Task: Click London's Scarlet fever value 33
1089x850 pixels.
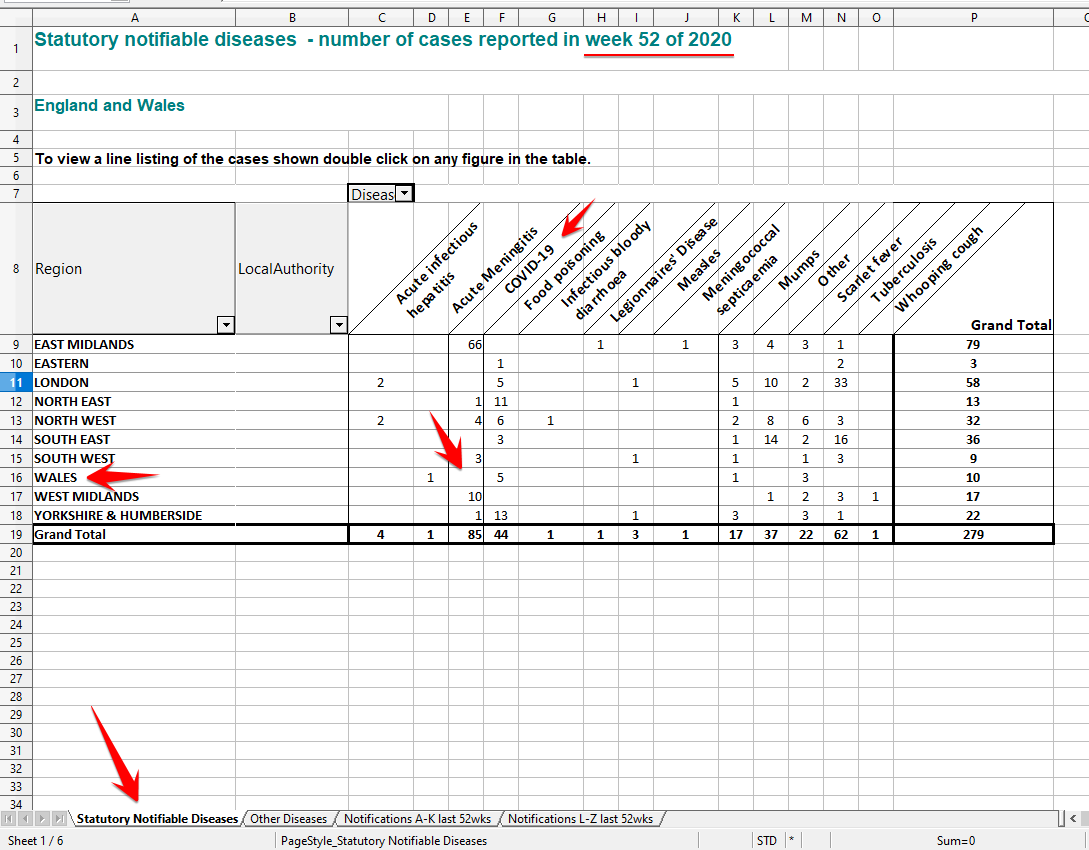Action: (x=840, y=383)
